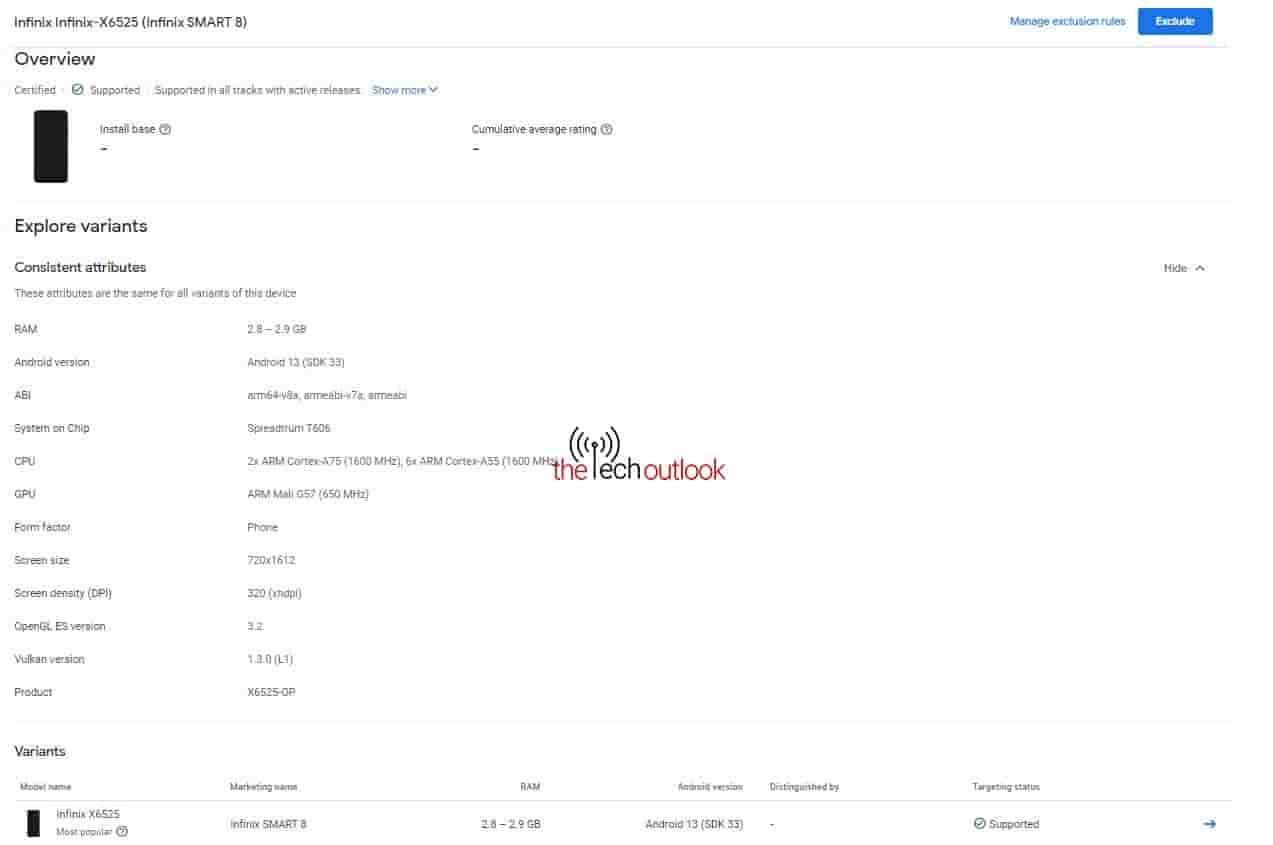Screen dimensions: 1273x845
Task: Expand the Show more details in Overview
Action: pyautogui.click(x=399, y=90)
